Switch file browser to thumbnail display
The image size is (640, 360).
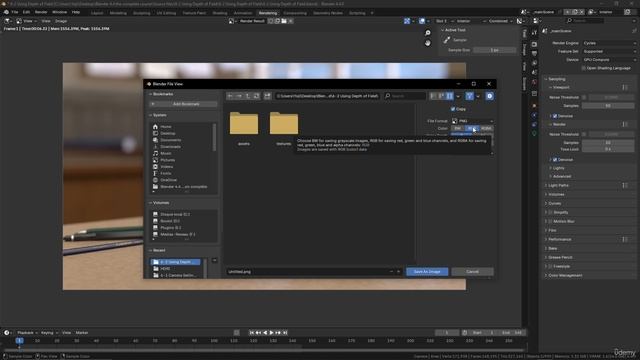pos(449,96)
